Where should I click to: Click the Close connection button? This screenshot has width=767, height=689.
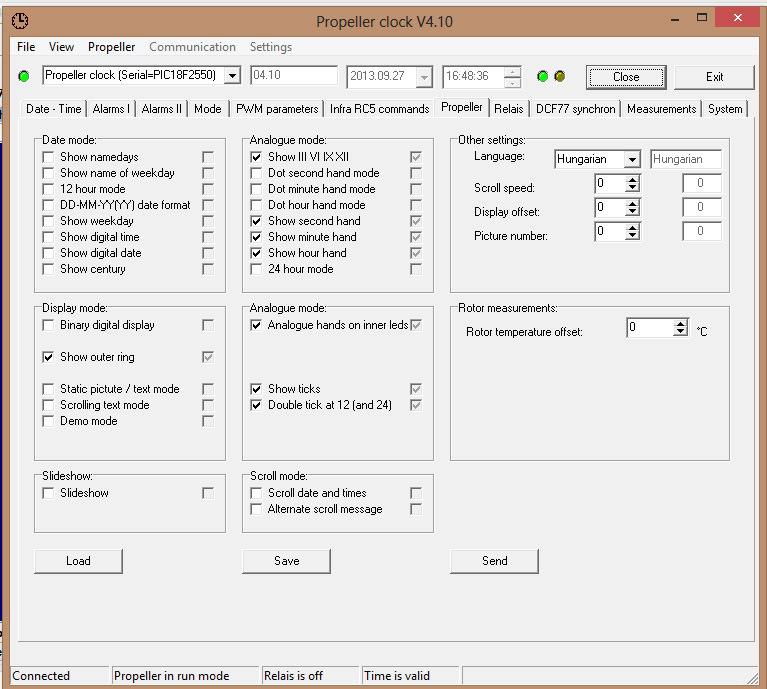626,77
